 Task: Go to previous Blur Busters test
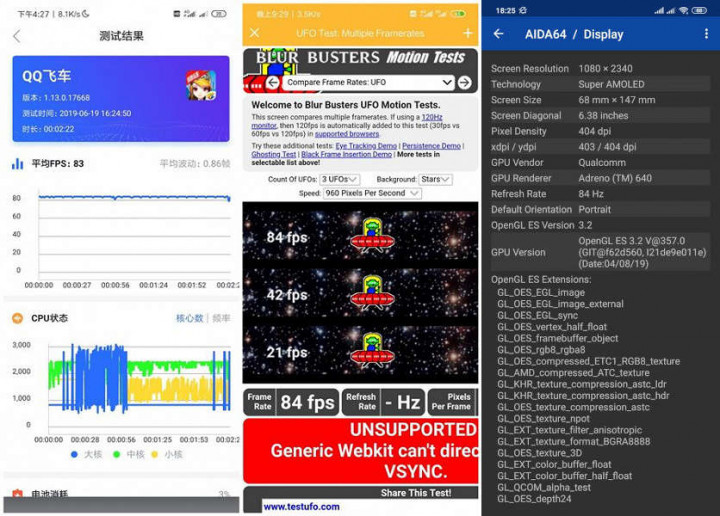click(x=273, y=83)
